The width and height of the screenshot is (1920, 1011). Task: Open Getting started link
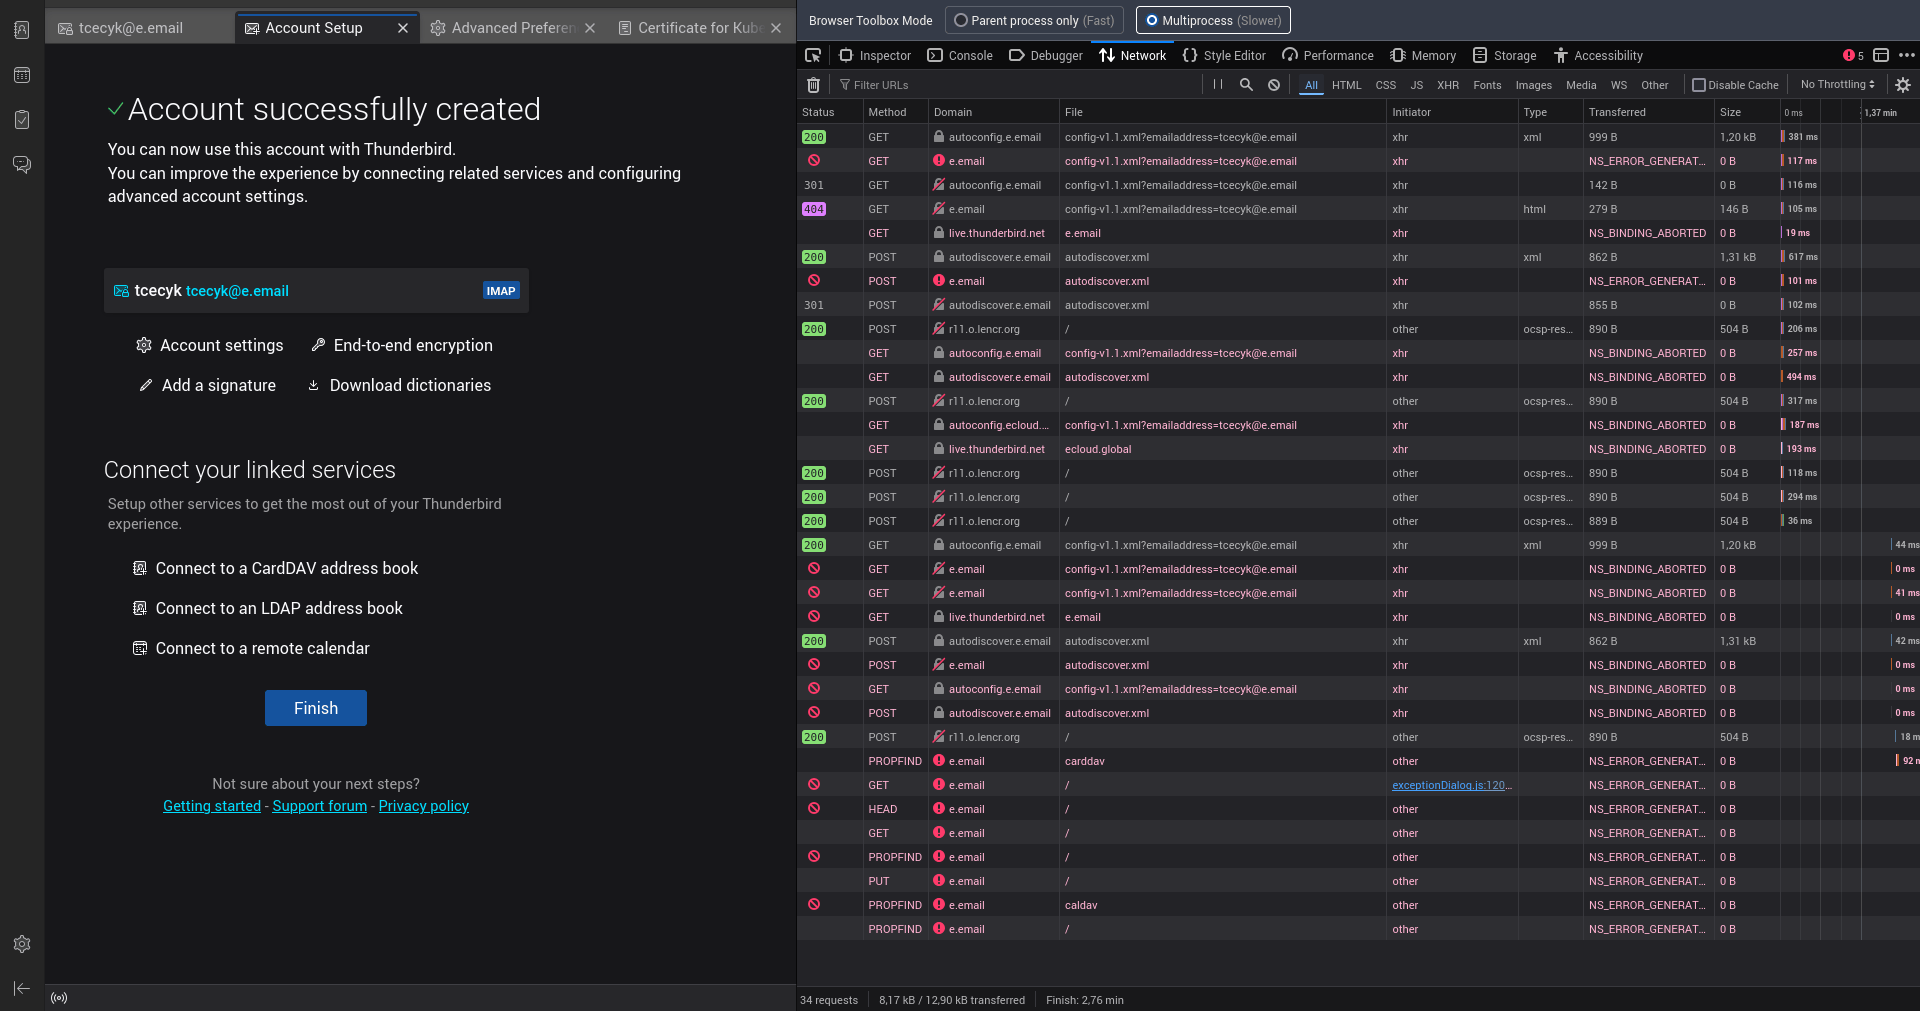point(212,806)
